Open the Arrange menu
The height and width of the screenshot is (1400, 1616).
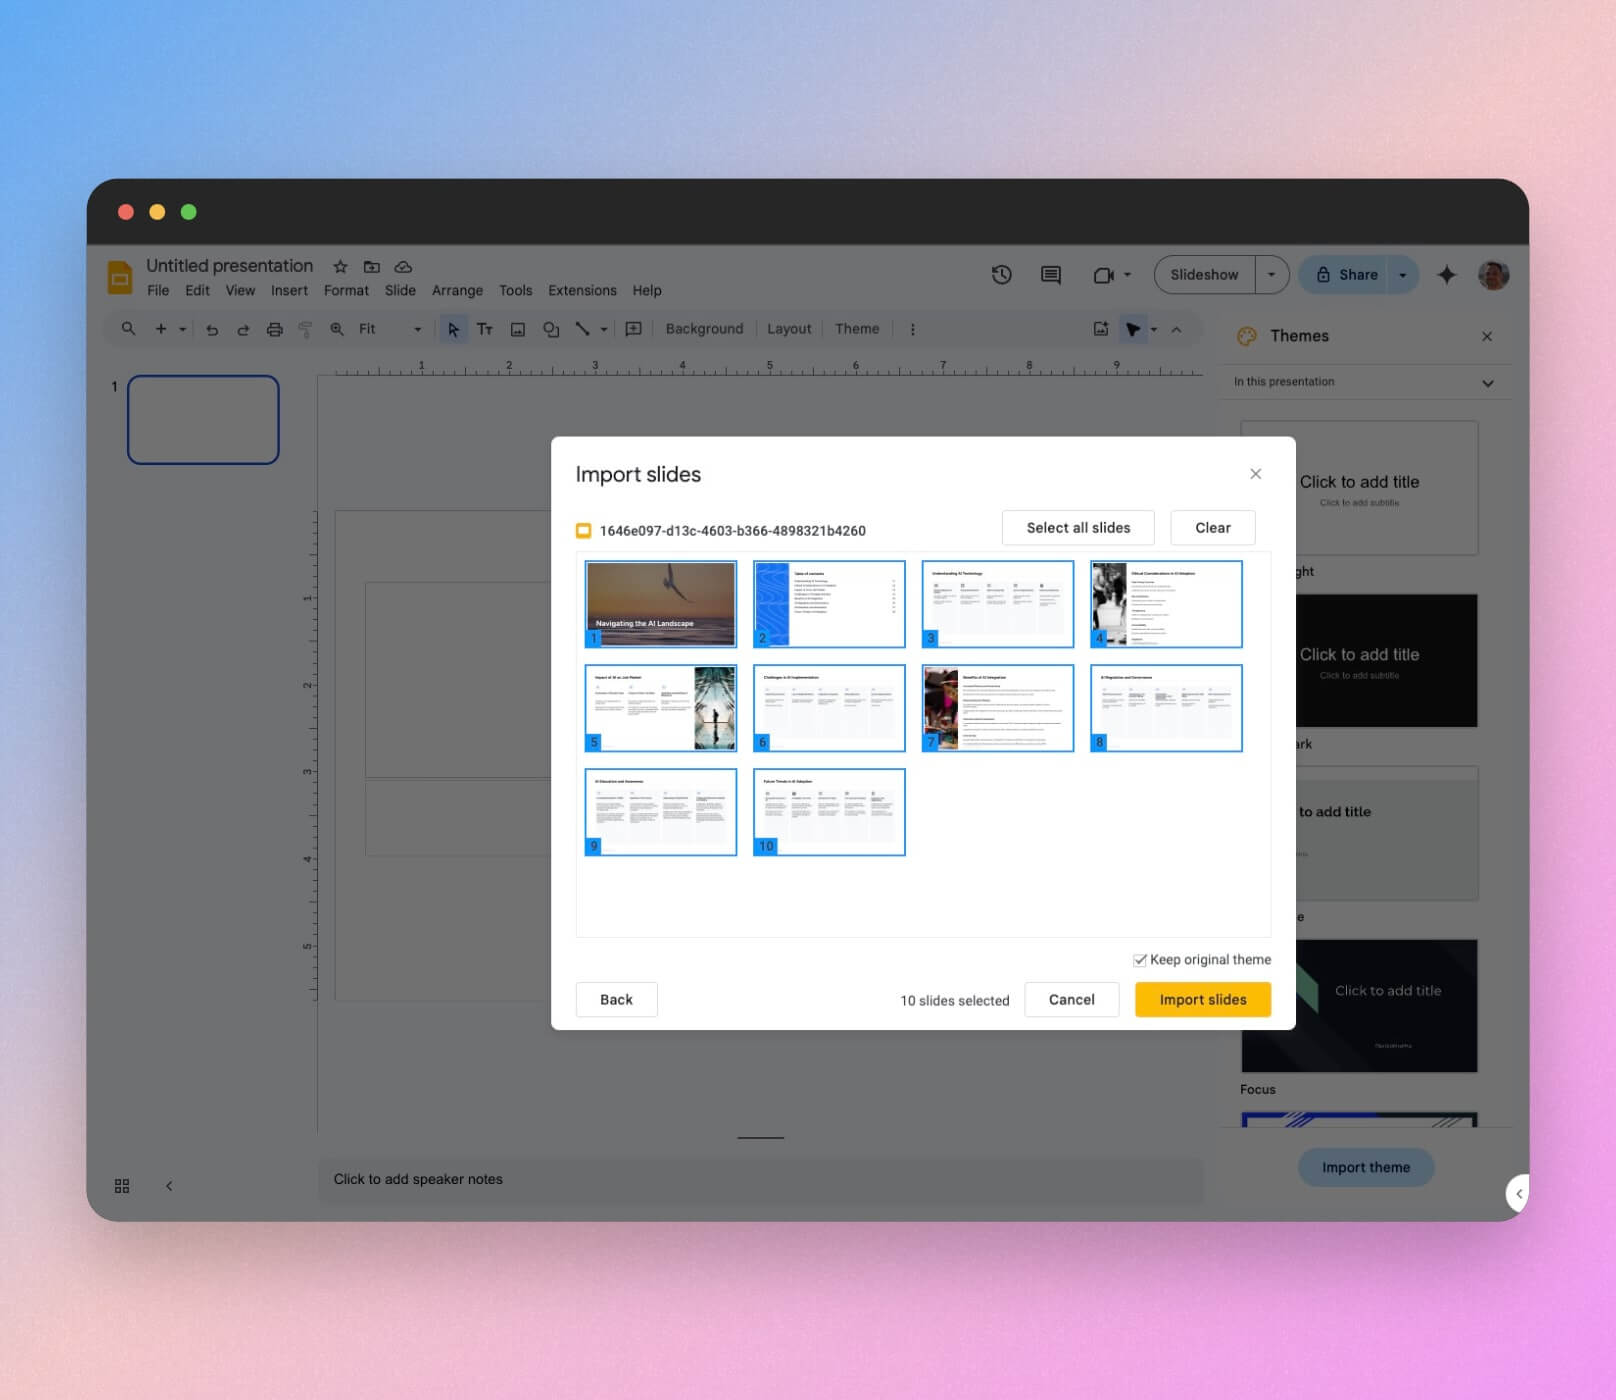[x=457, y=290]
